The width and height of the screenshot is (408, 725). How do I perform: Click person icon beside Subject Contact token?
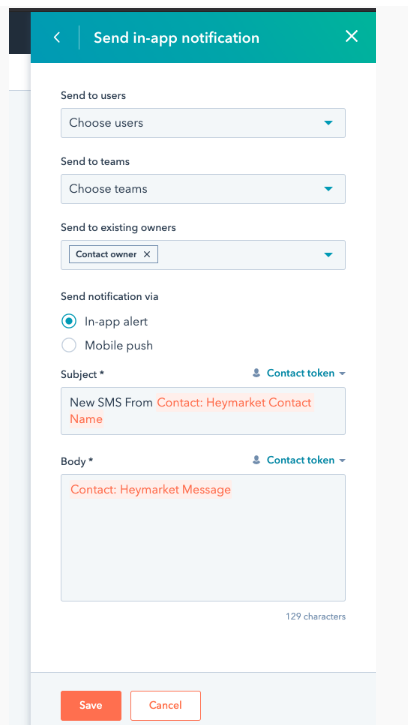pyautogui.click(x=256, y=373)
